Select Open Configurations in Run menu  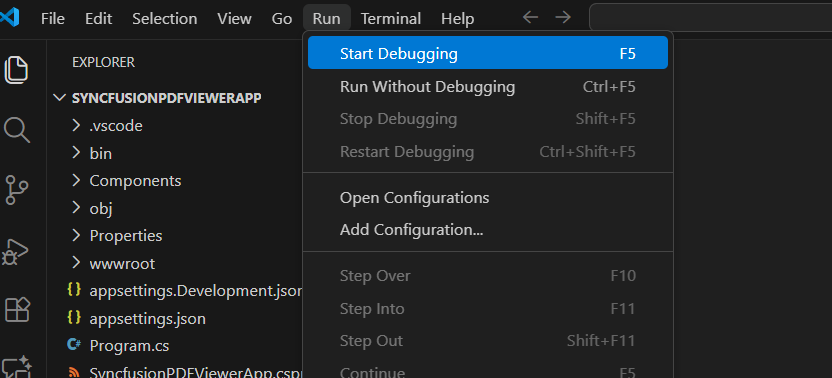pyautogui.click(x=488, y=197)
